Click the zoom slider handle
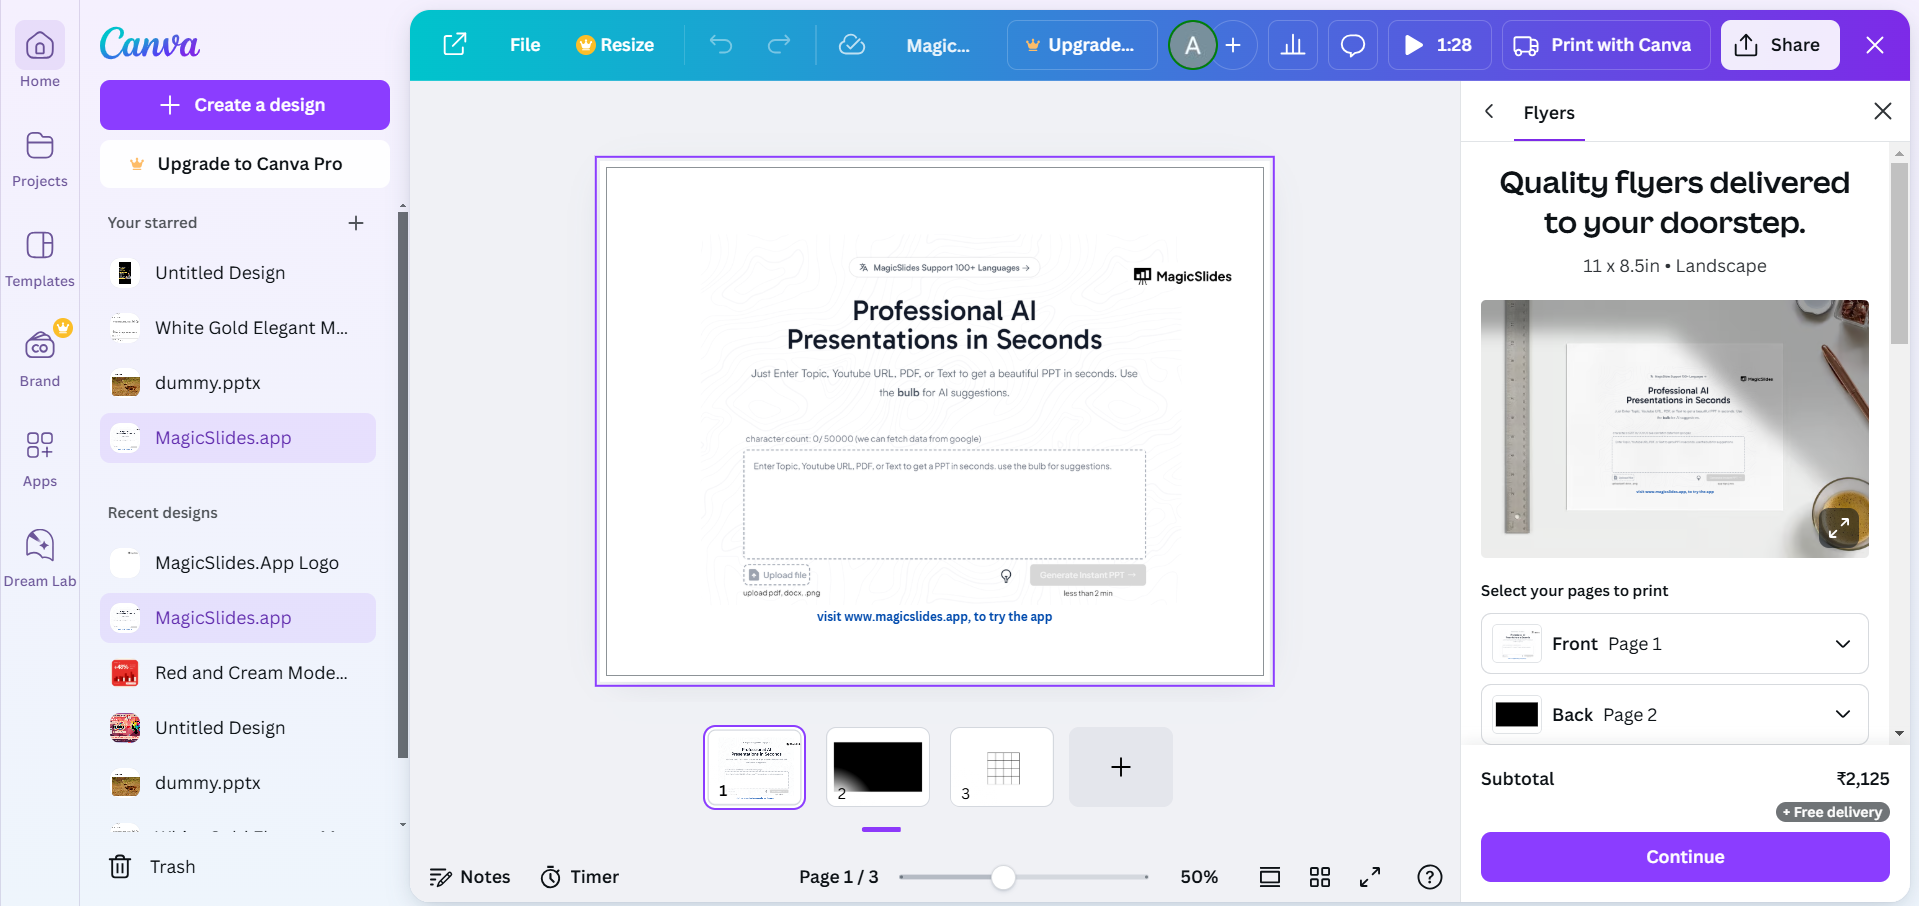This screenshot has height=906, width=1919. click(1003, 877)
